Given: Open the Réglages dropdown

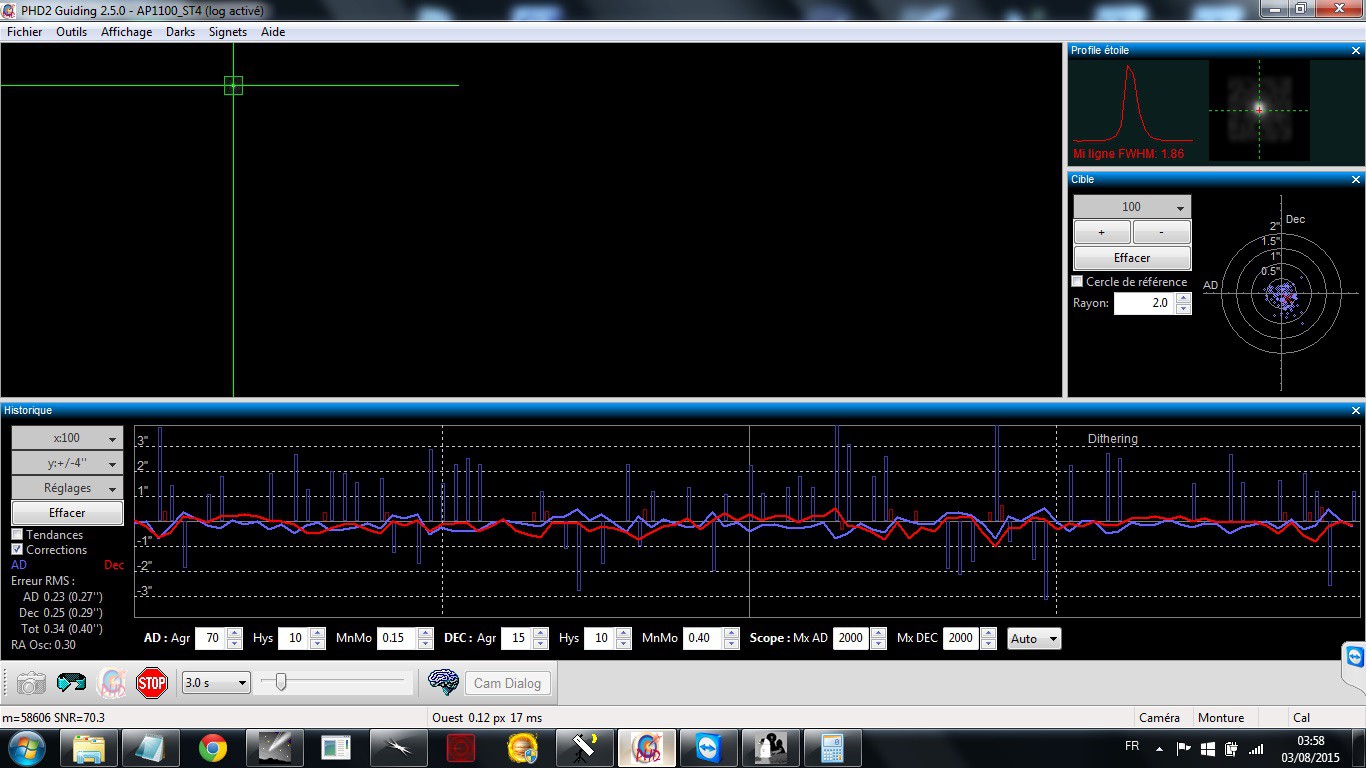Looking at the screenshot, I should coord(67,488).
